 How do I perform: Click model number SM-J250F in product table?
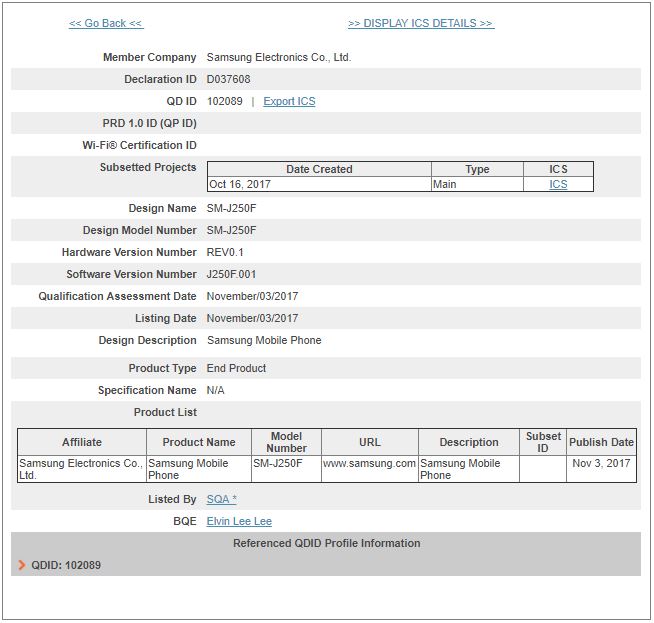pos(278,463)
